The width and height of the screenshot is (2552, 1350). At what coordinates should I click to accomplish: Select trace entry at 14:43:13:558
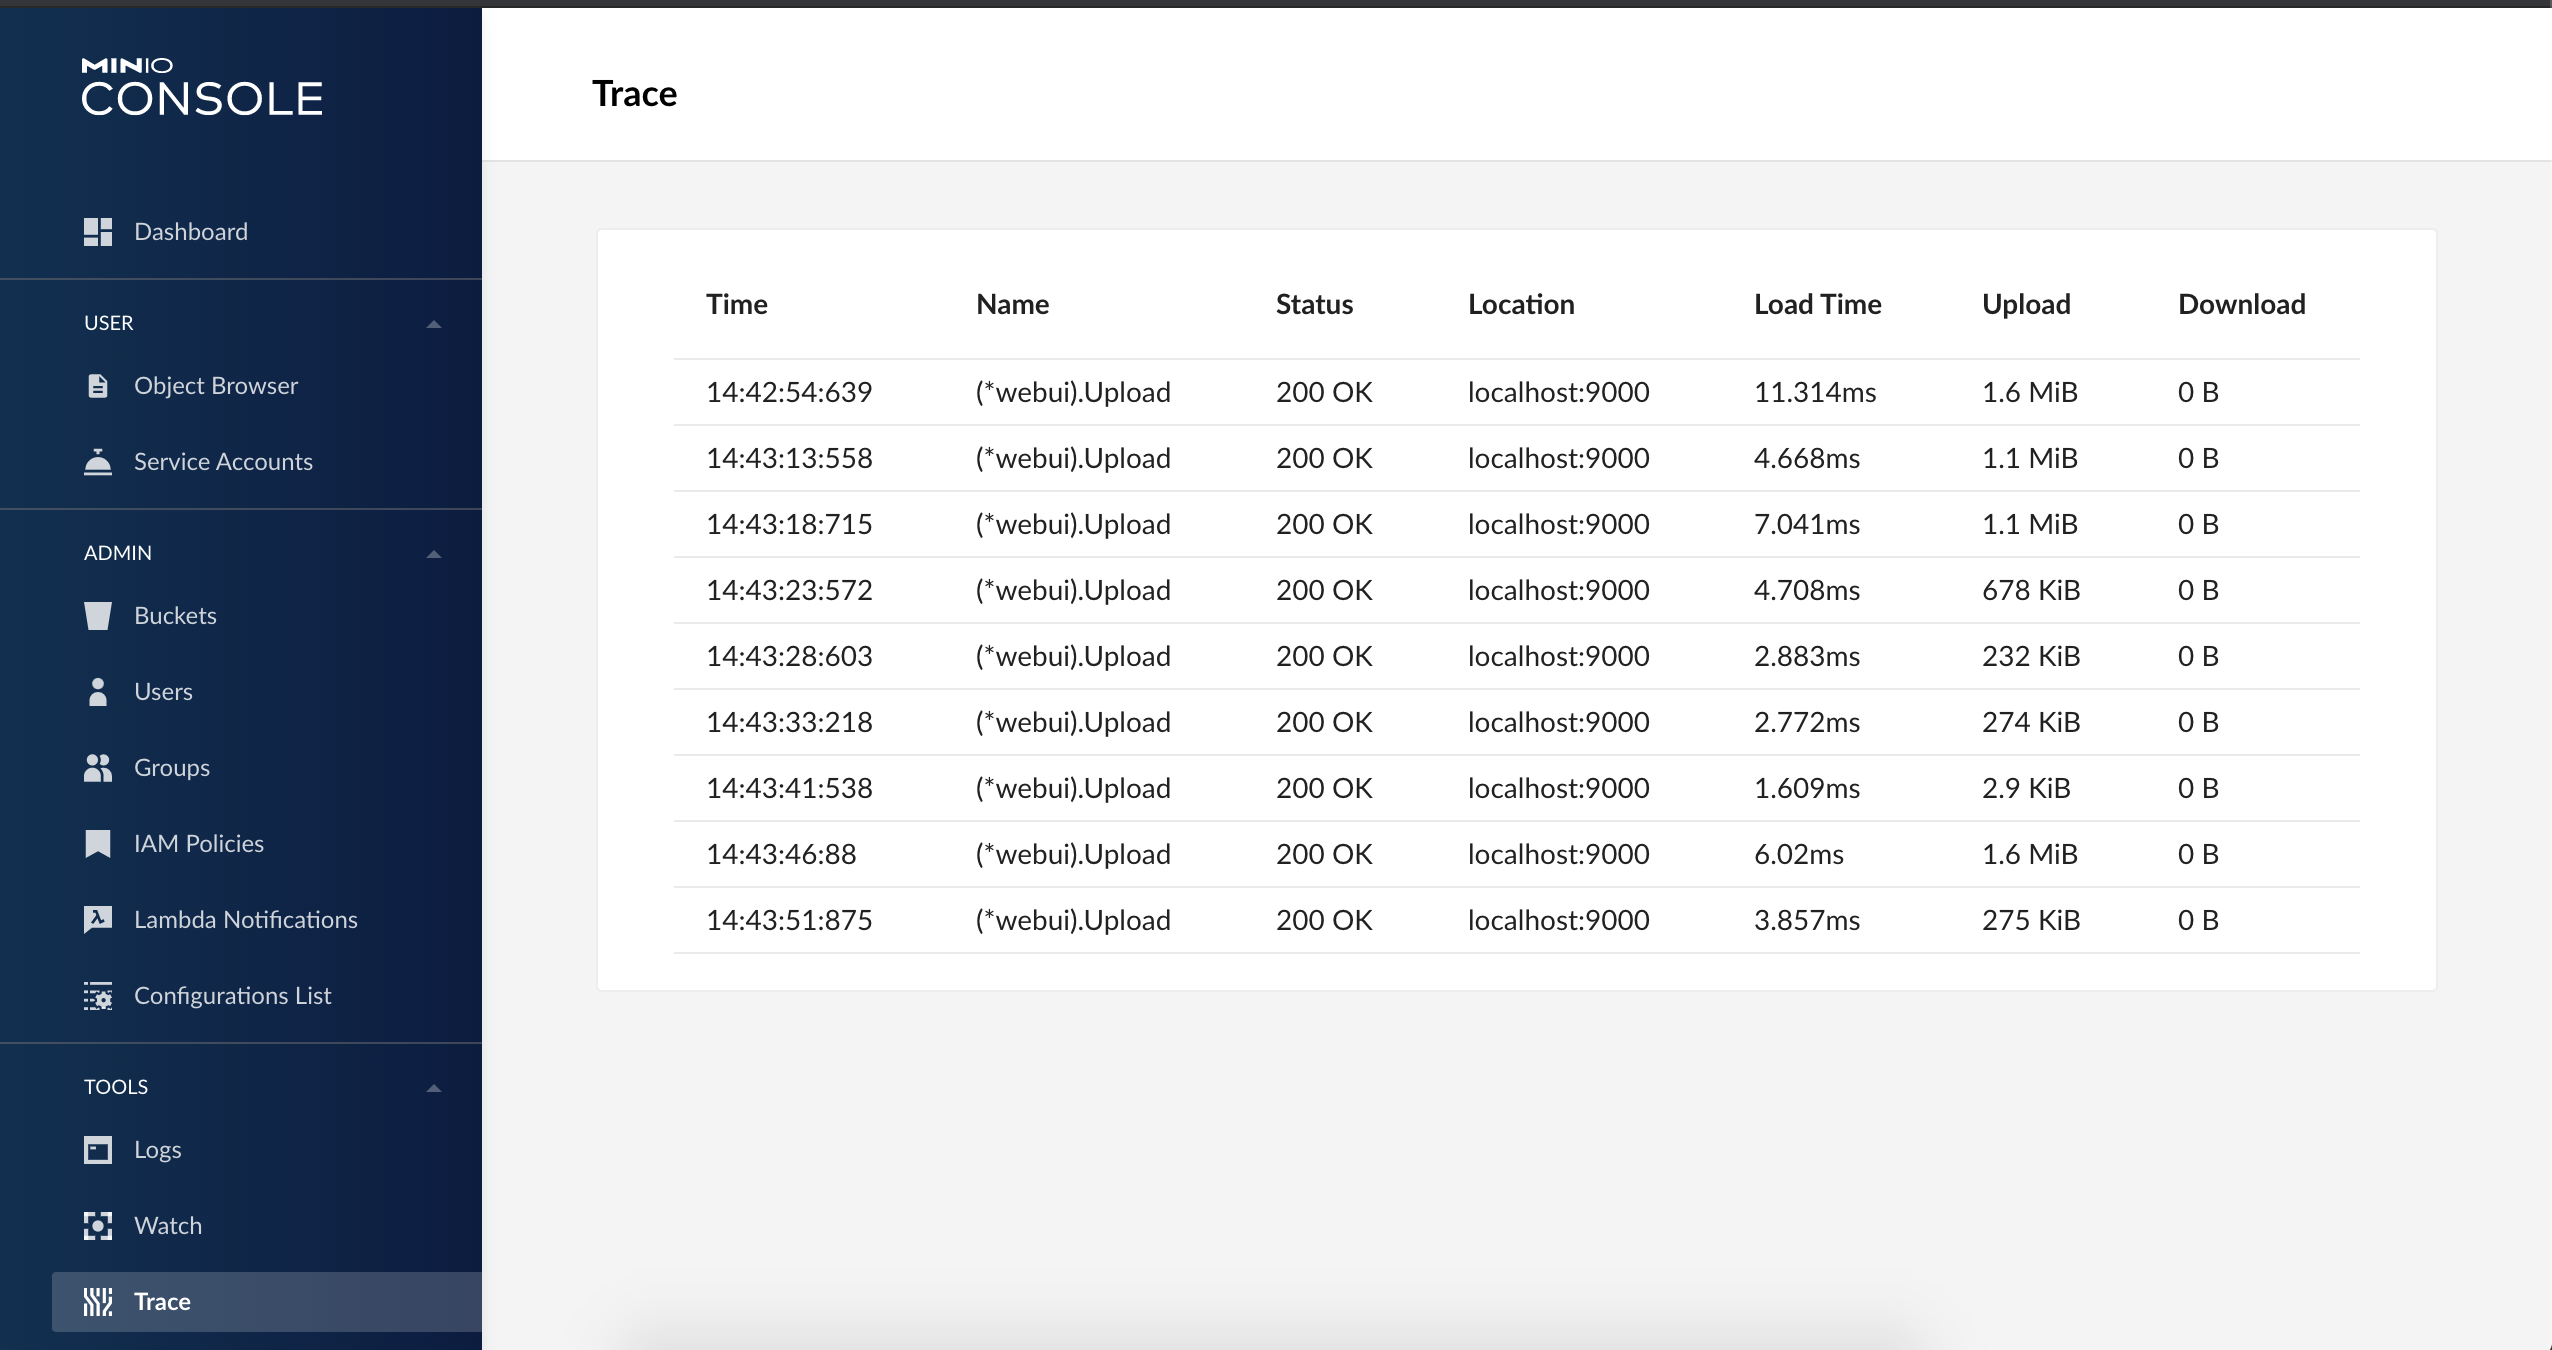point(1517,458)
